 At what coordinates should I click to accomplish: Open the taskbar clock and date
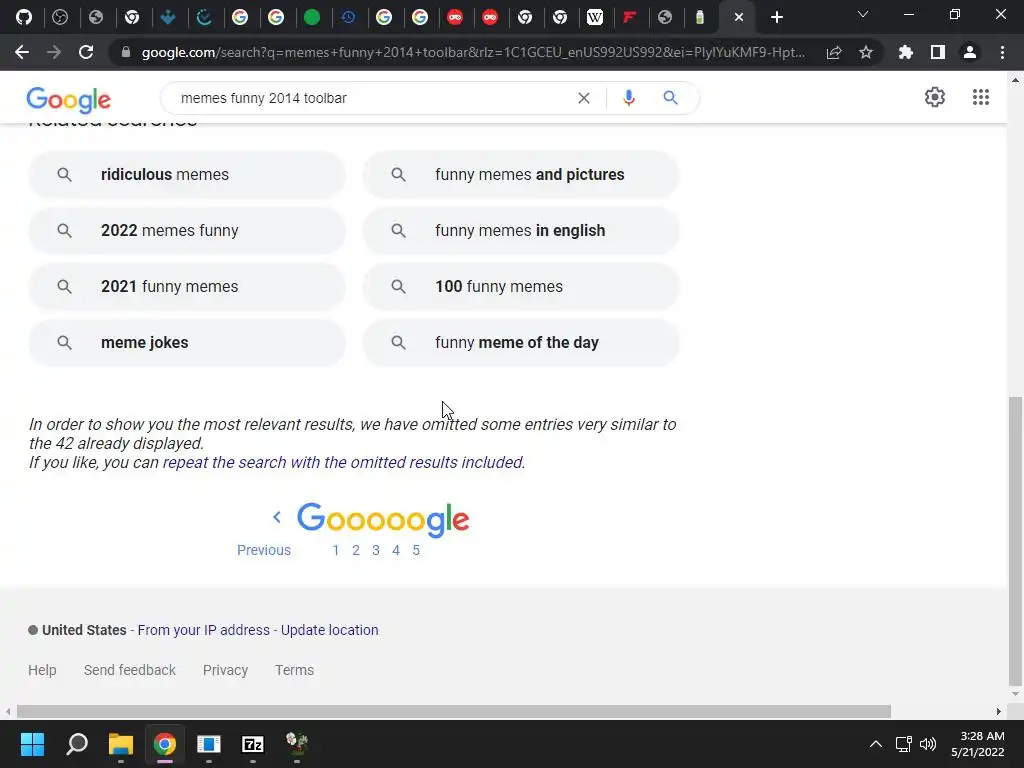coord(978,744)
